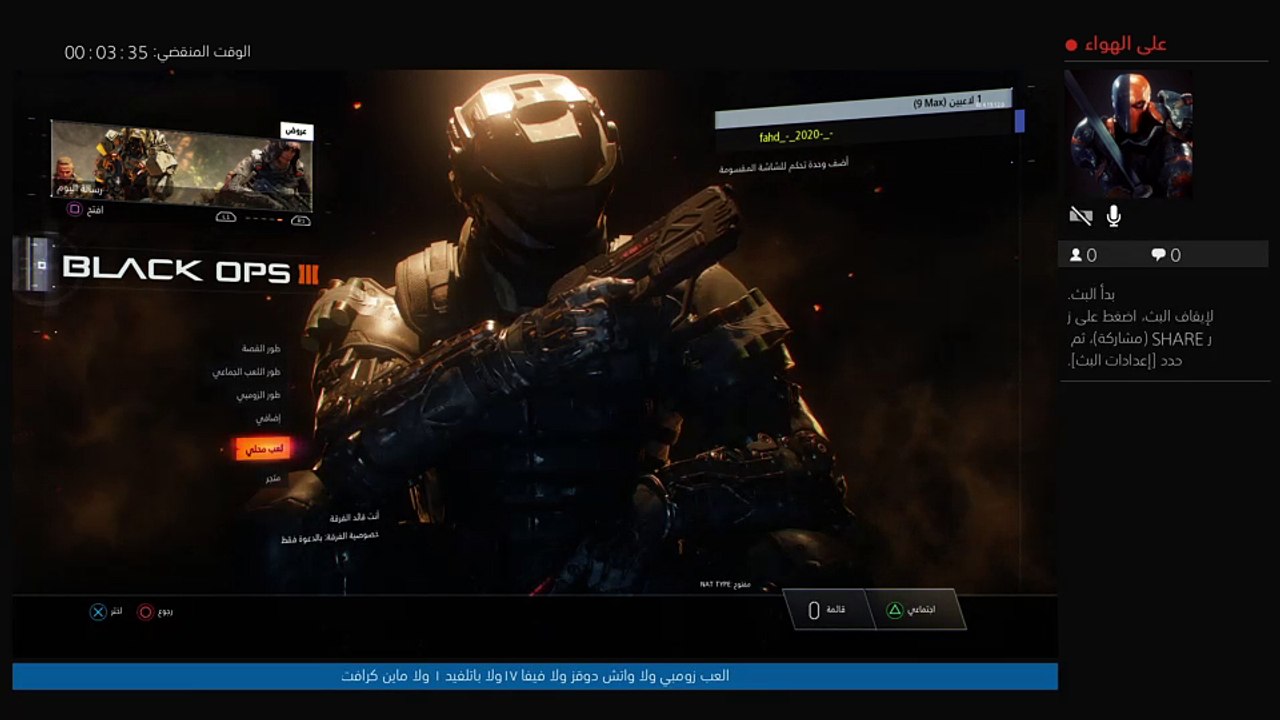Click the Black Ops III logo
Screen dimensions: 1280x720
click(x=190, y=269)
